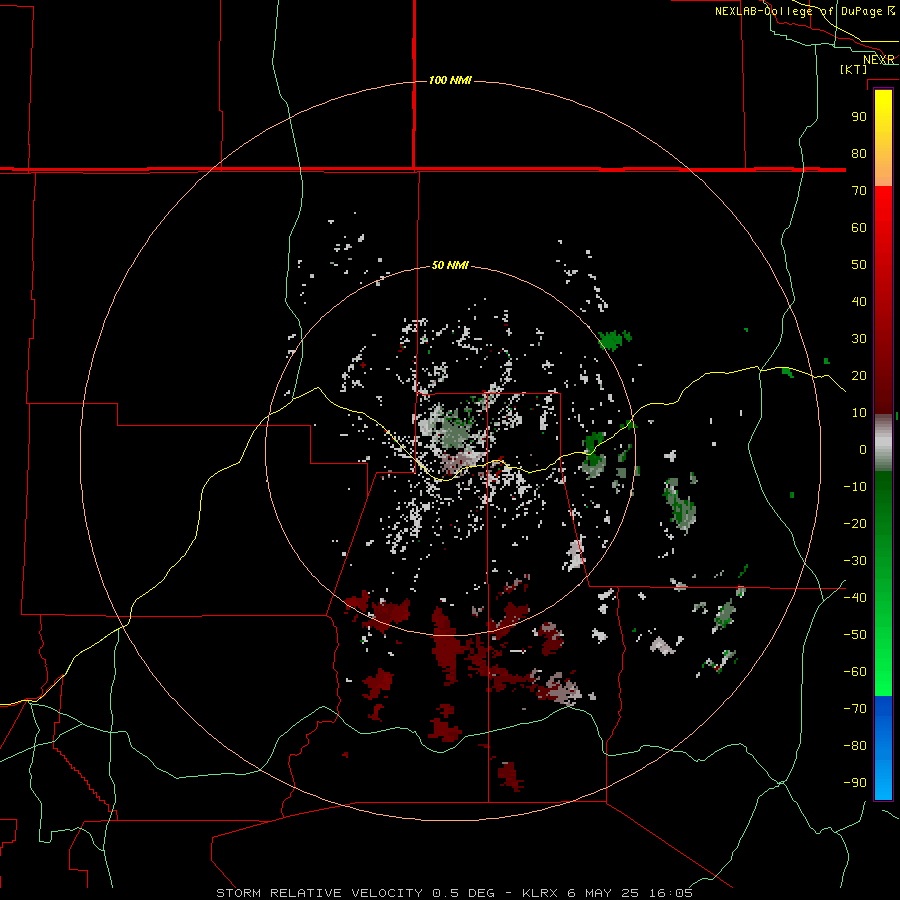
Task: Click the NEXR label near top right
Action: (x=879, y=60)
